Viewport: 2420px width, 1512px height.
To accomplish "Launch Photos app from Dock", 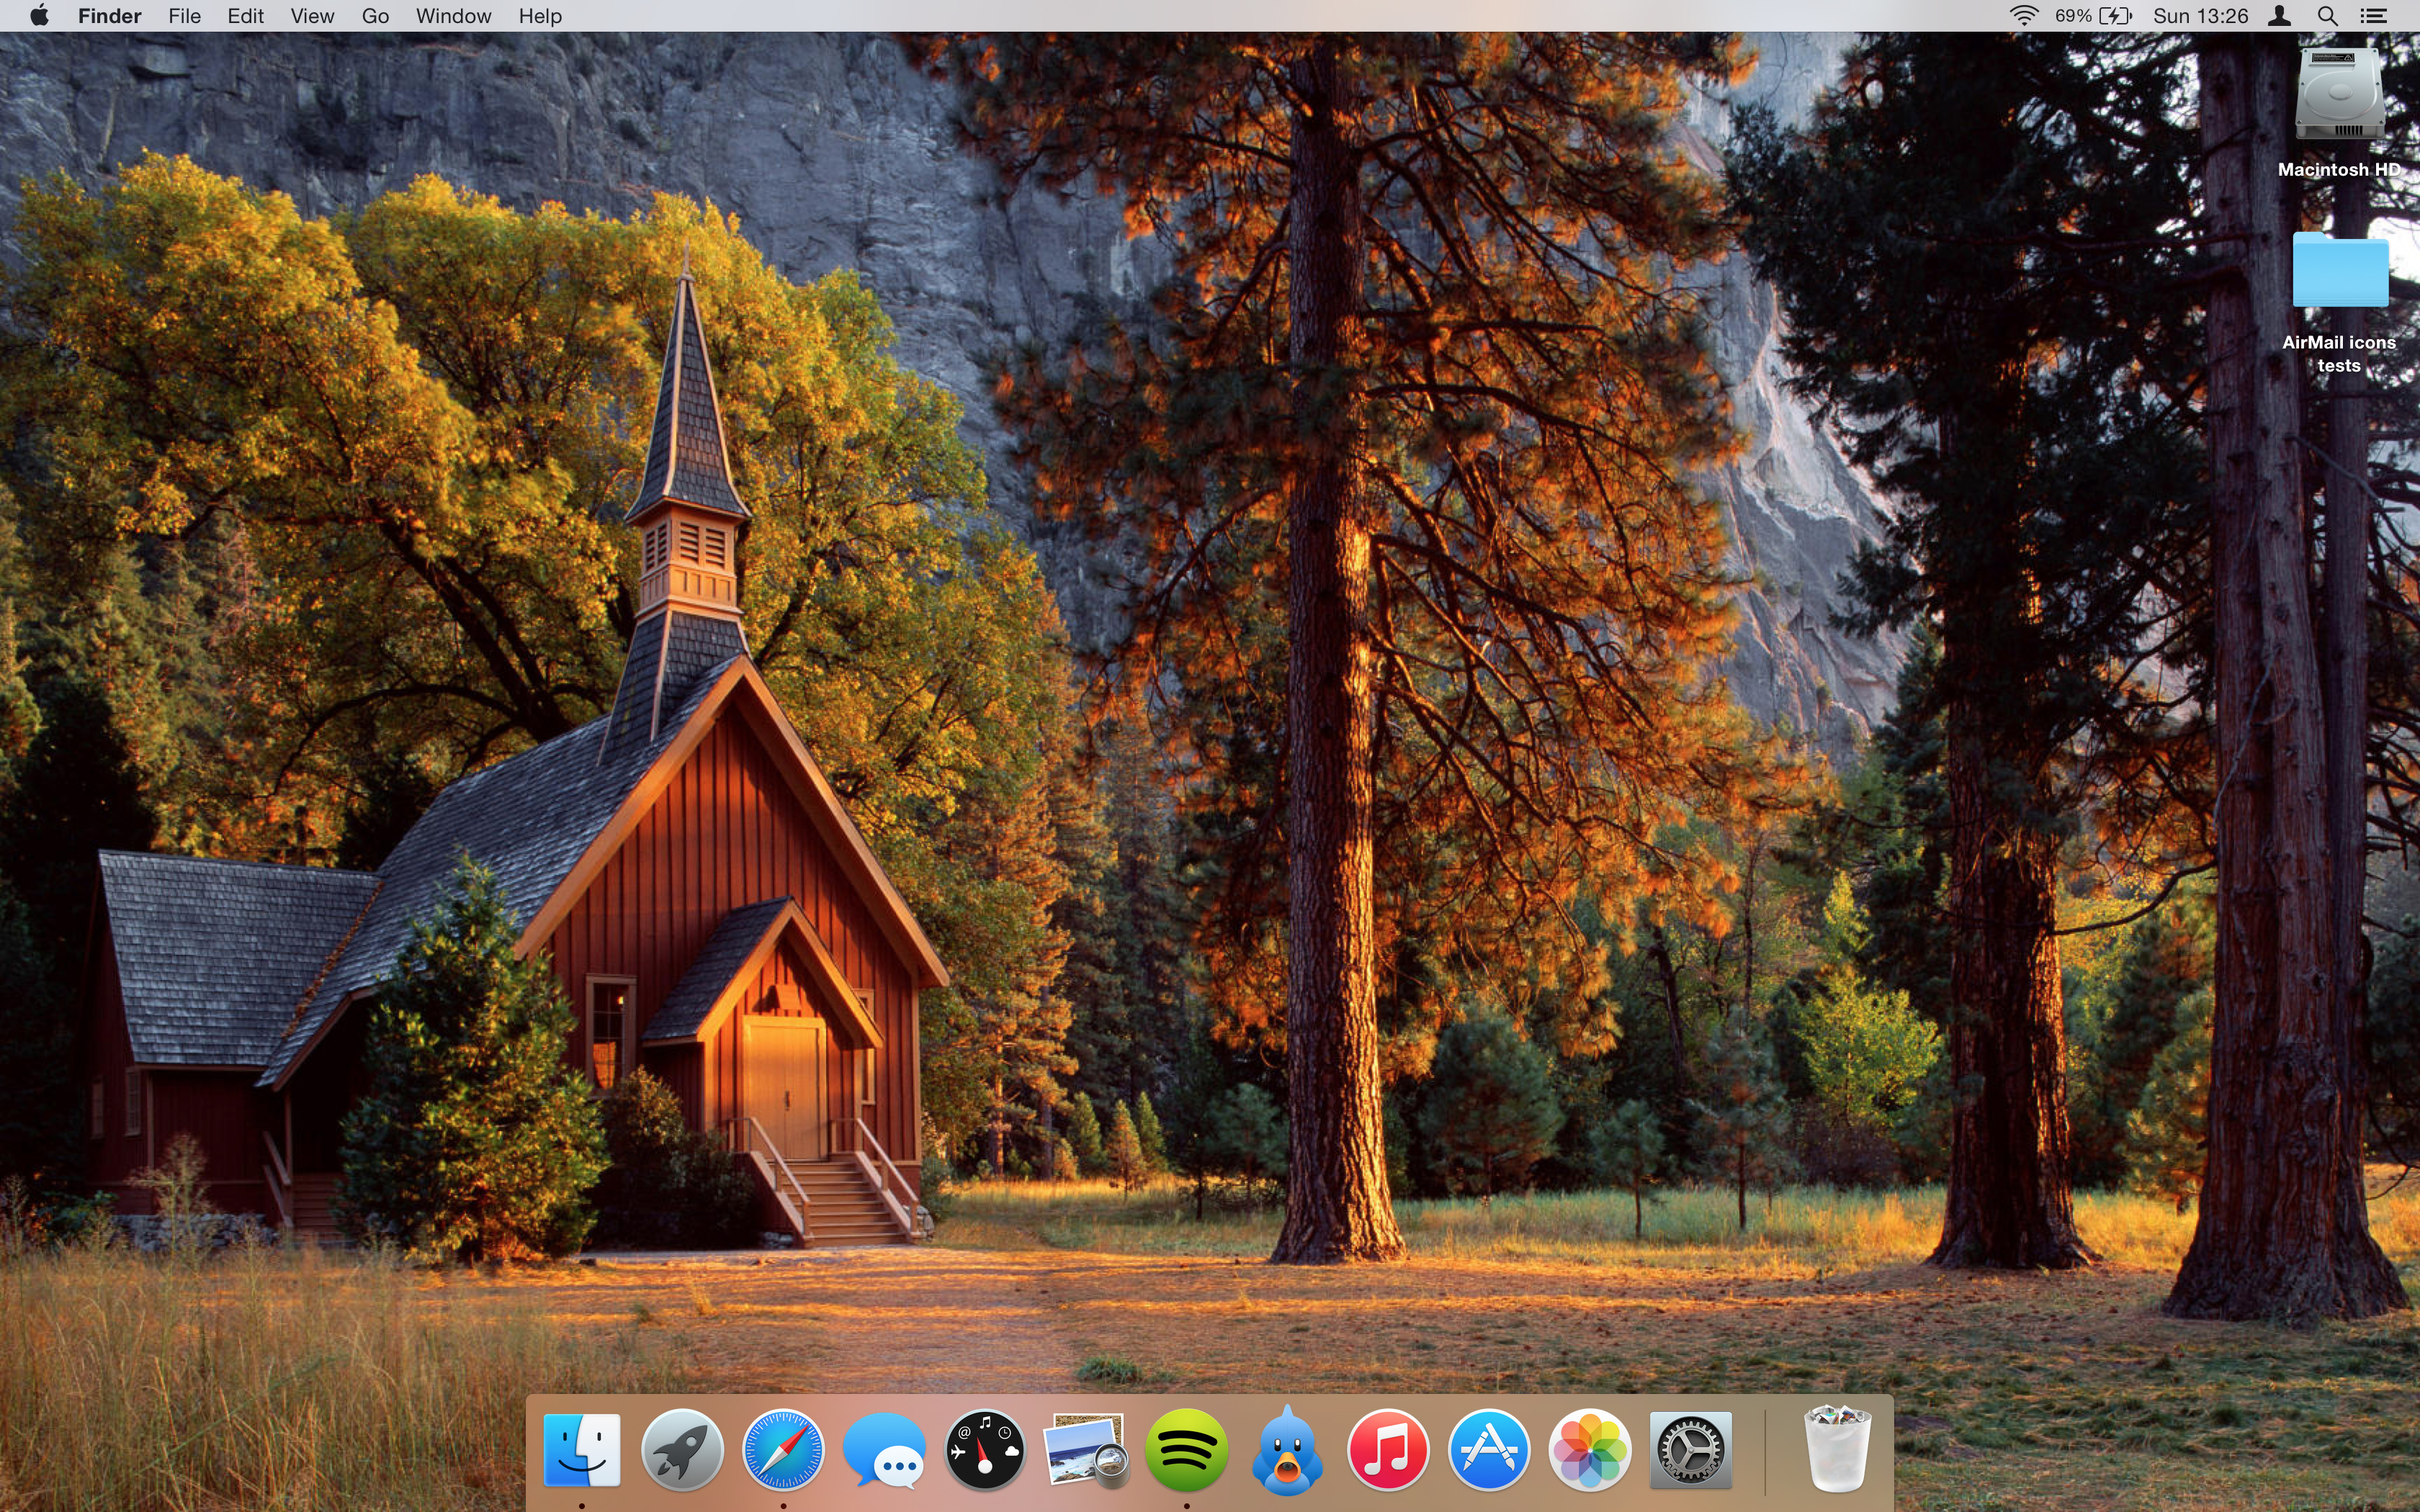I will [x=1590, y=1450].
